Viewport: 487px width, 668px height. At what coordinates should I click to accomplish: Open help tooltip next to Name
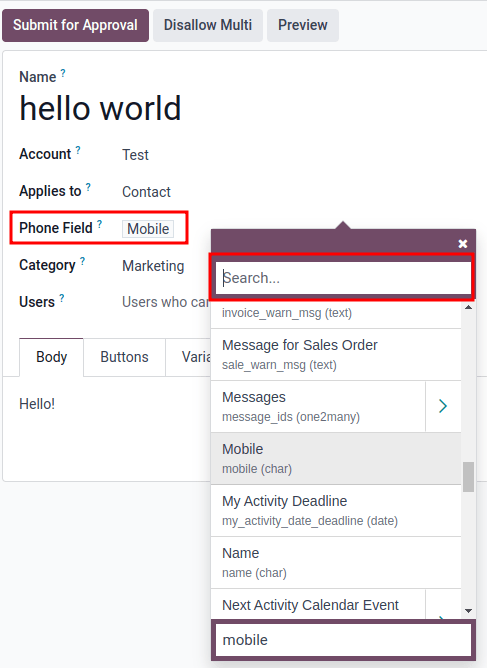(63, 73)
